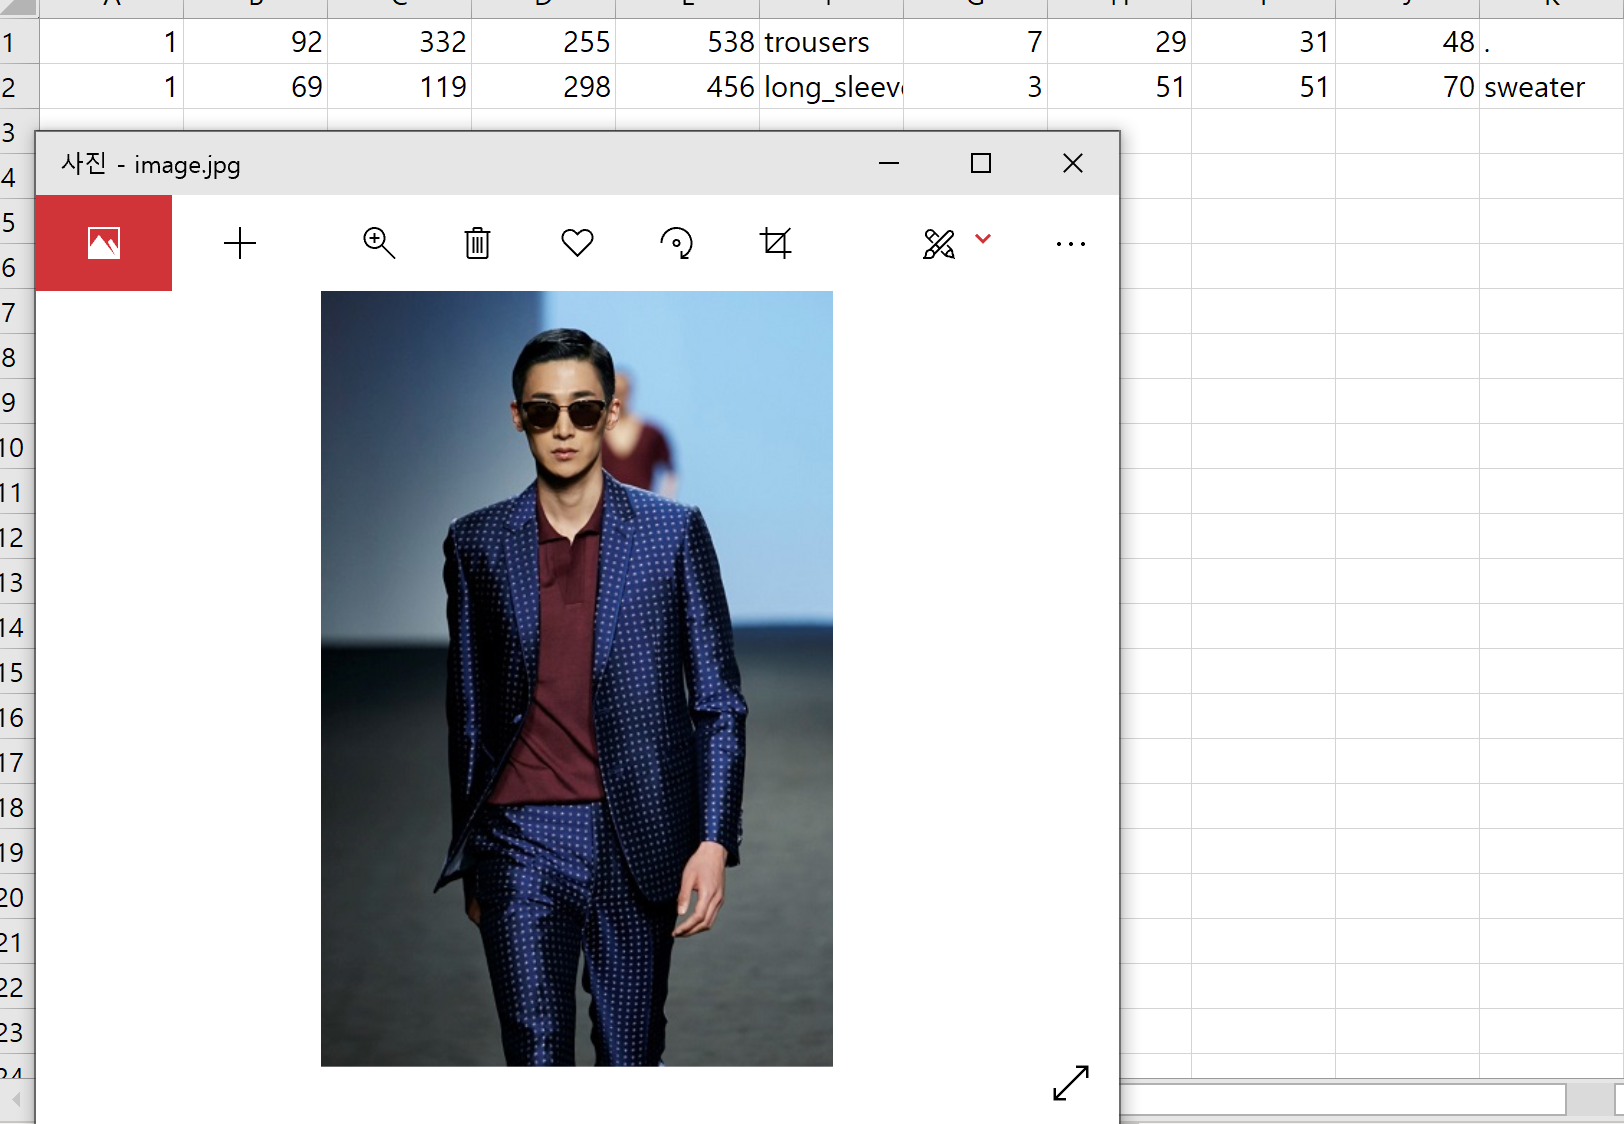
Task: Click the Photos window title 'image.jpg'
Action: (x=187, y=165)
